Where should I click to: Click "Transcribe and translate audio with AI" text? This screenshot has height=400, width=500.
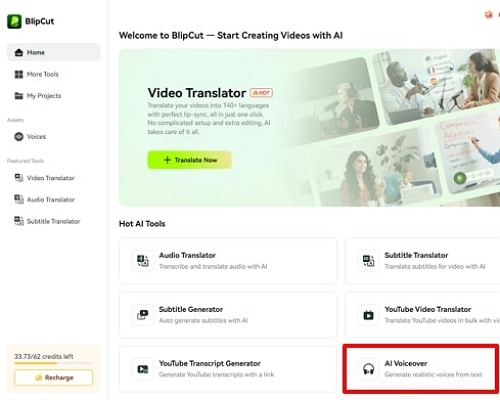click(x=213, y=266)
